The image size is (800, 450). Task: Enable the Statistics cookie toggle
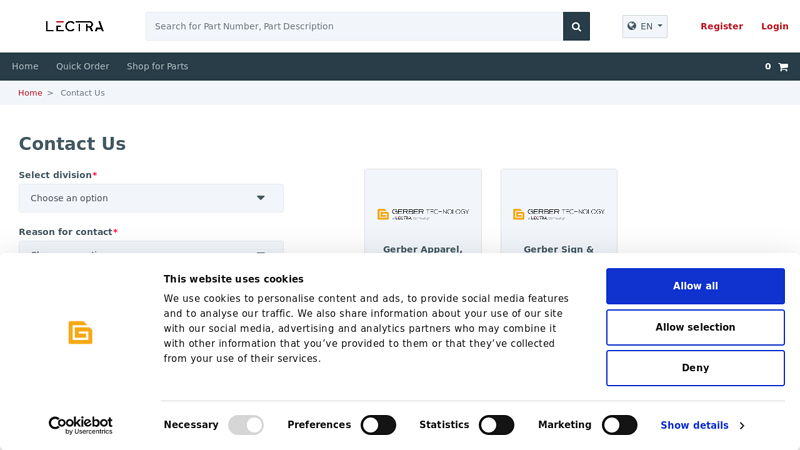pos(496,425)
